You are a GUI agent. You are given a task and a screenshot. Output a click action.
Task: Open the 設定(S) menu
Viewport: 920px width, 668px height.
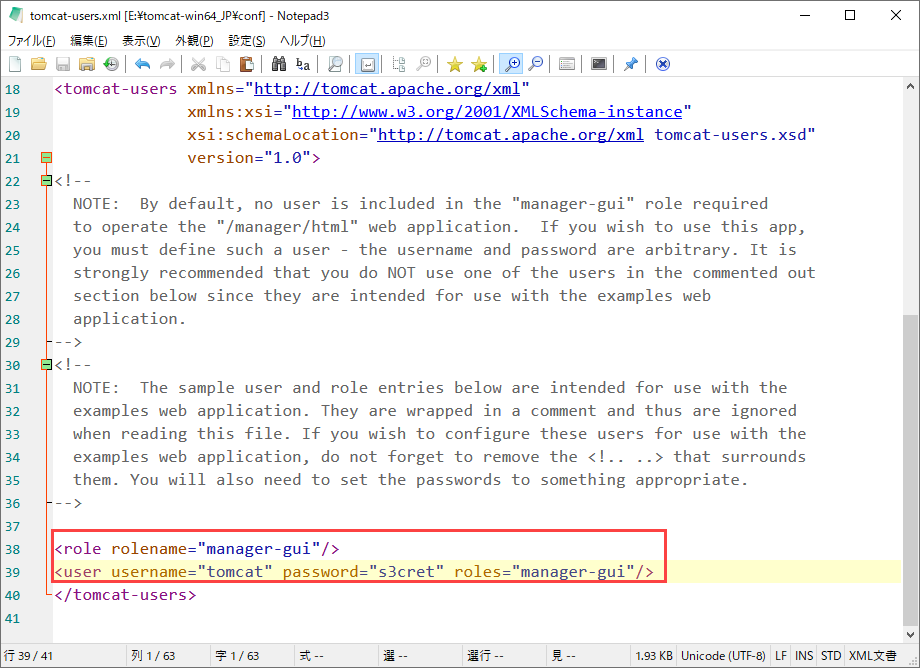point(247,41)
